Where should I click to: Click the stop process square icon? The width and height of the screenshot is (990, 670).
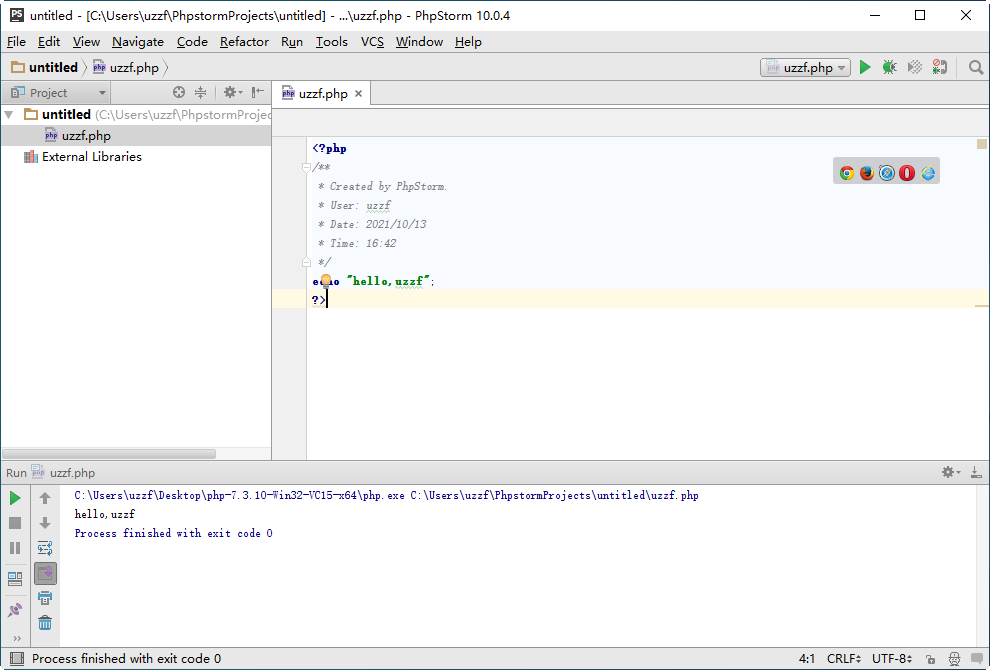[x=15, y=523]
